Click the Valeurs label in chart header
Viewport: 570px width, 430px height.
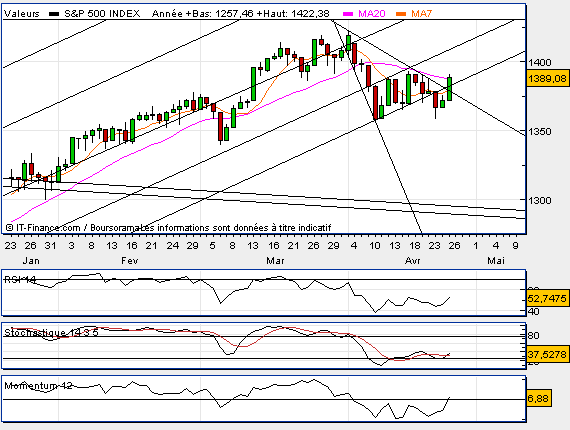(22, 14)
